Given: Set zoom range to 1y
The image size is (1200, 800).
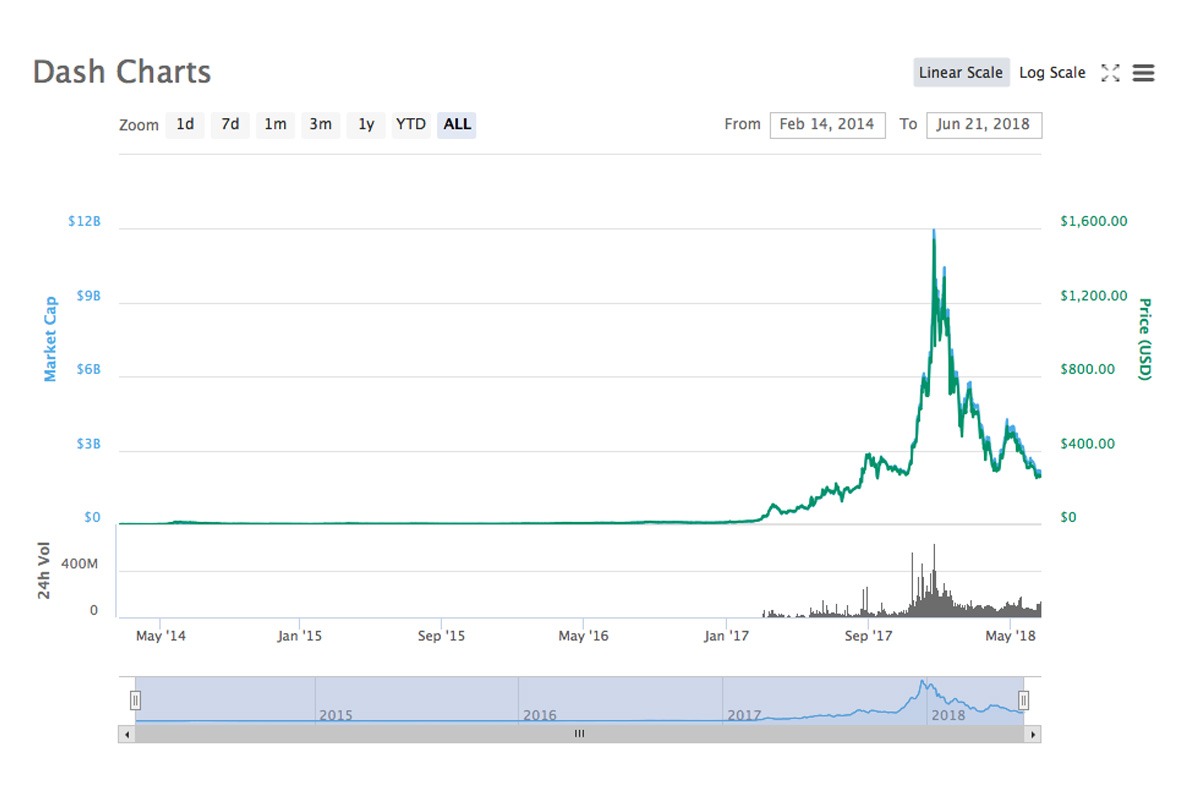Looking at the screenshot, I should click(366, 125).
